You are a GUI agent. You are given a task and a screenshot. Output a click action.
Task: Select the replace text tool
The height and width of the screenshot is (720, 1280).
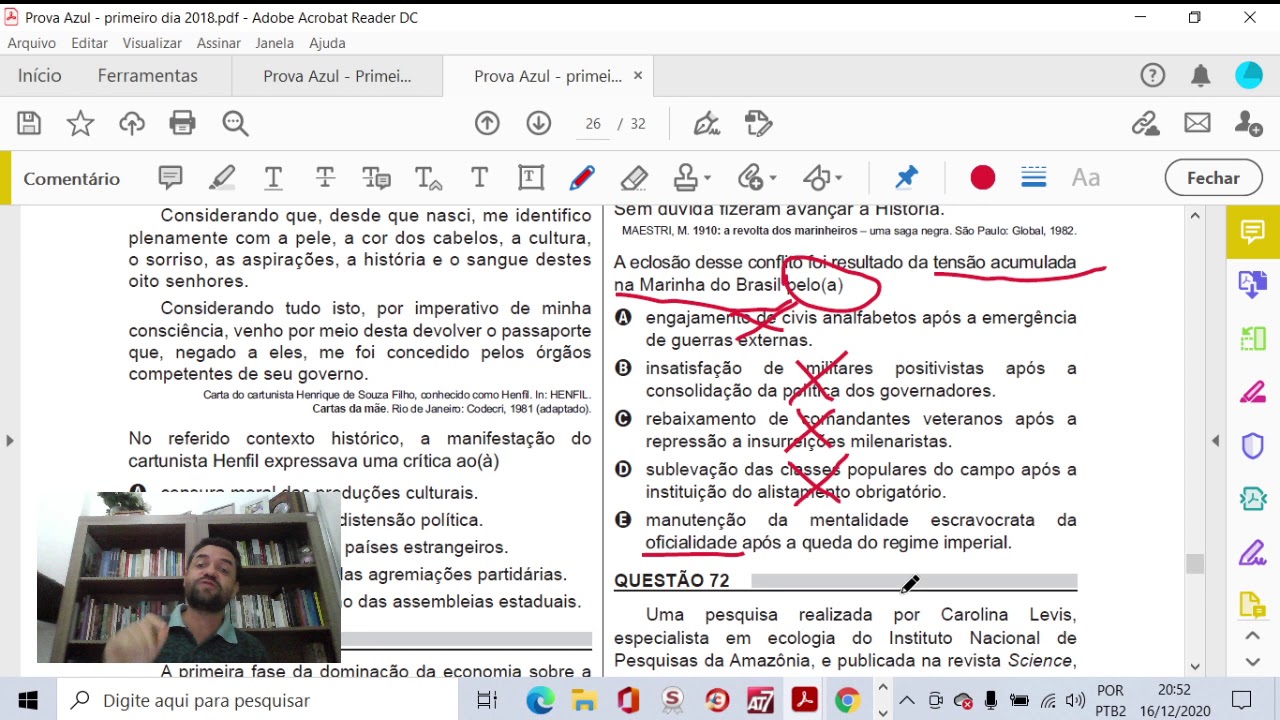(x=377, y=178)
